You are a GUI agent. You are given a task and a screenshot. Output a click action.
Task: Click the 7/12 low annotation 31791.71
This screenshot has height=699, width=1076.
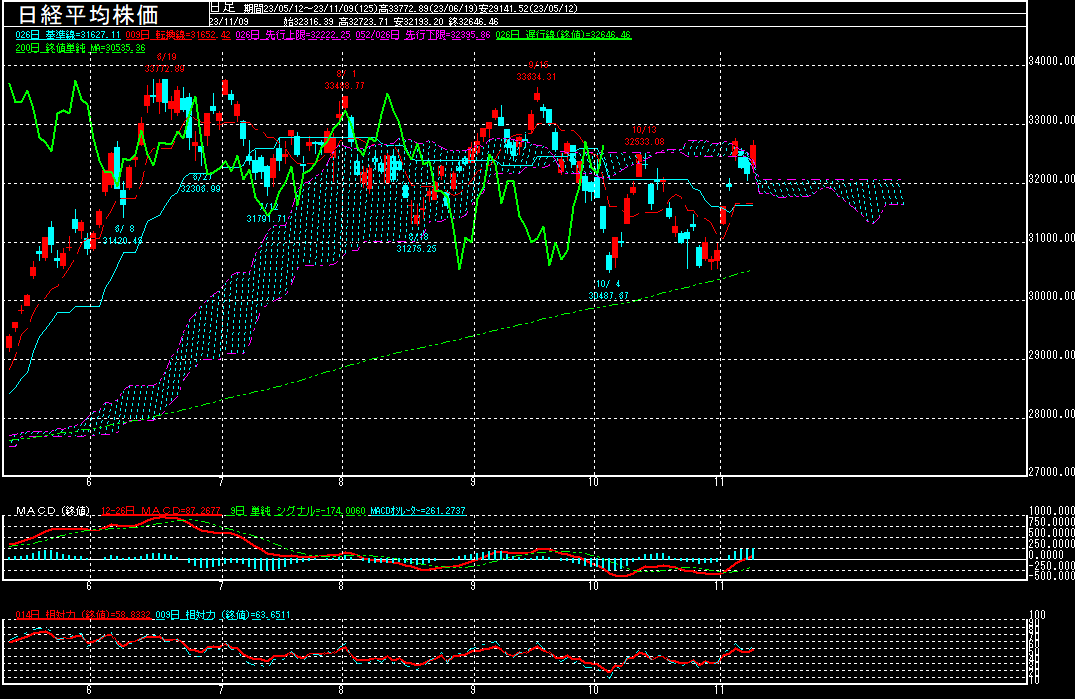[x=267, y=213]
